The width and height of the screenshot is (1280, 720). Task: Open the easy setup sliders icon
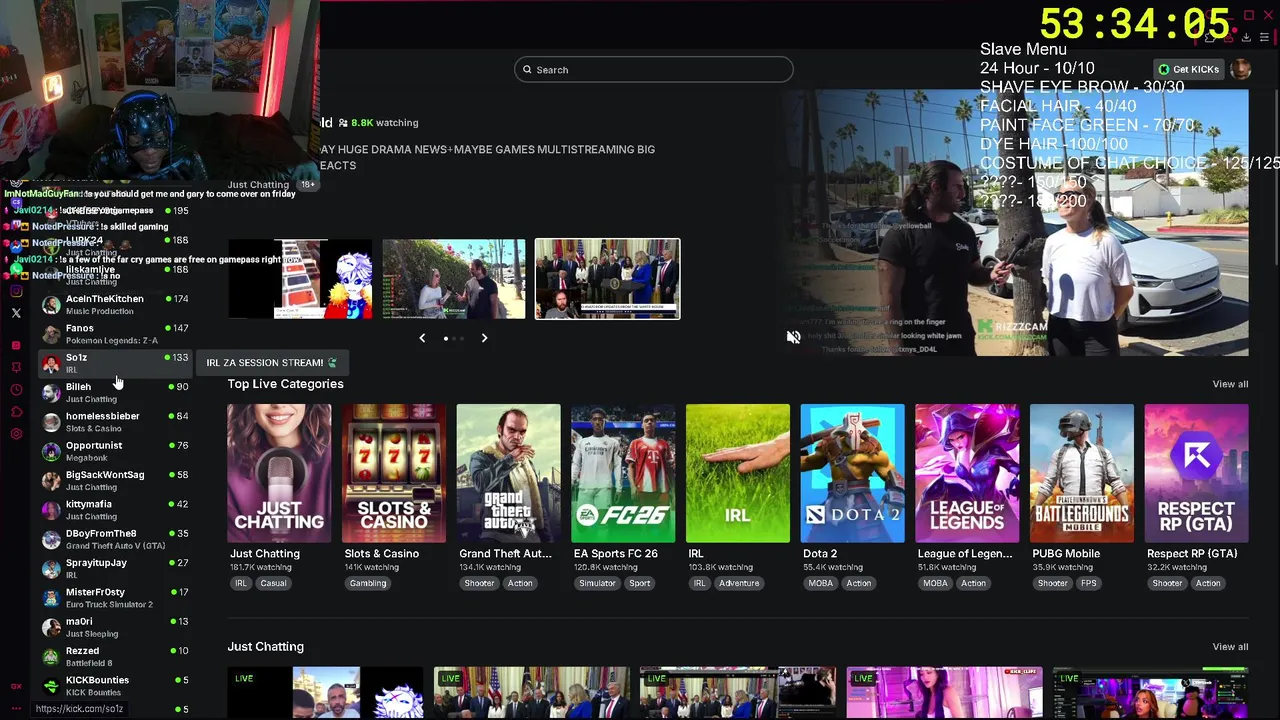[1264, 38]
